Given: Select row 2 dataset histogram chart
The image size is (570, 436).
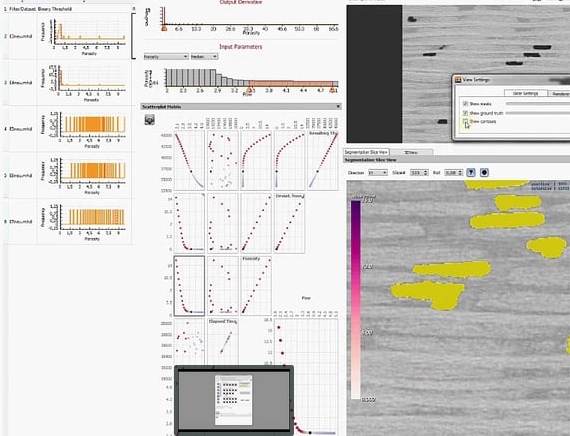Looking at the screenshot, I should click(x=84, y=36).
